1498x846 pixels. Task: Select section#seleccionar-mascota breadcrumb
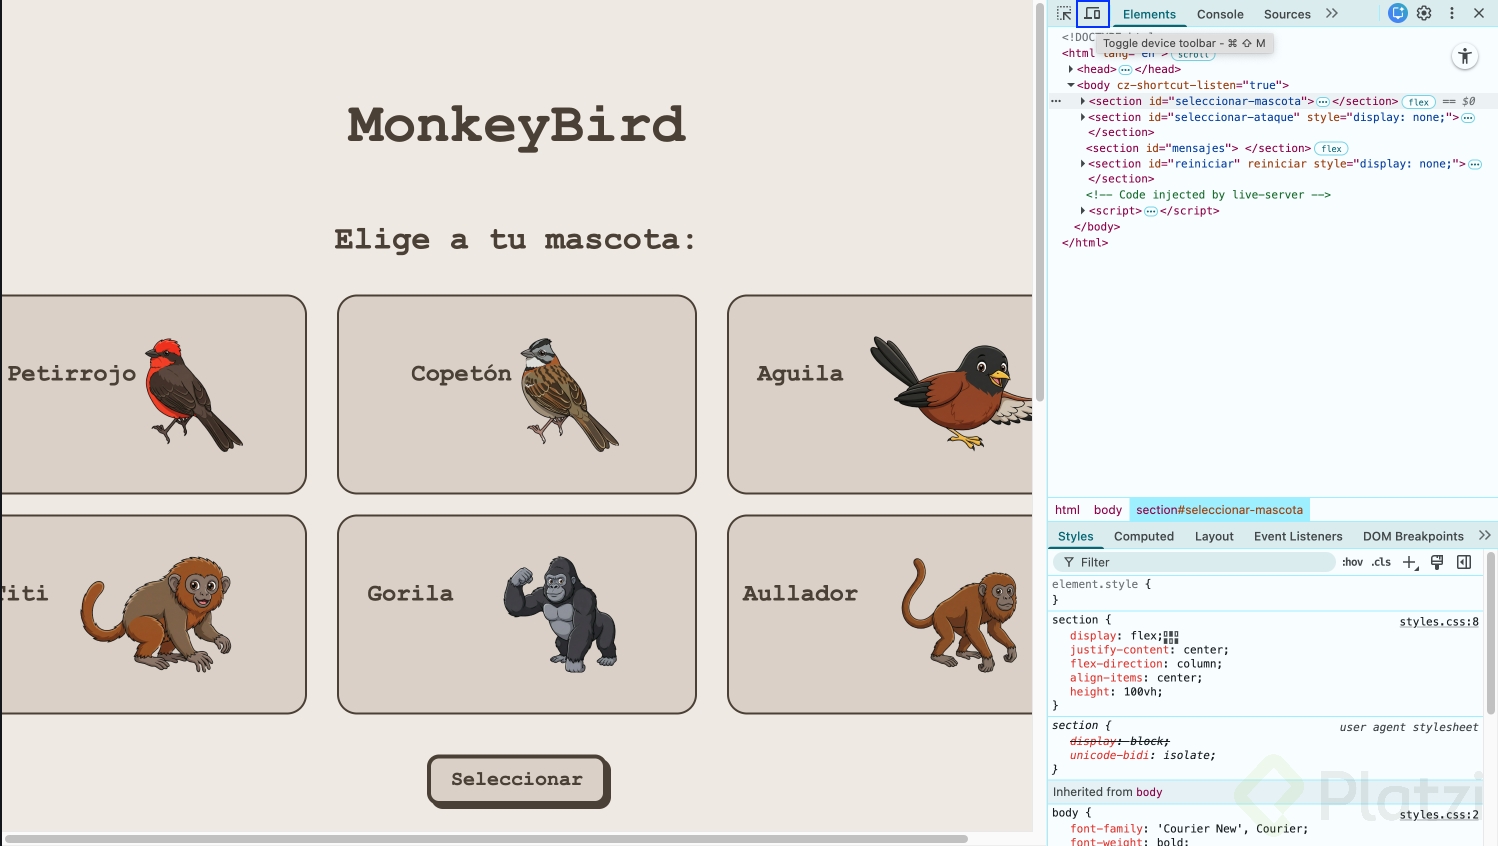click(1219, 510)
